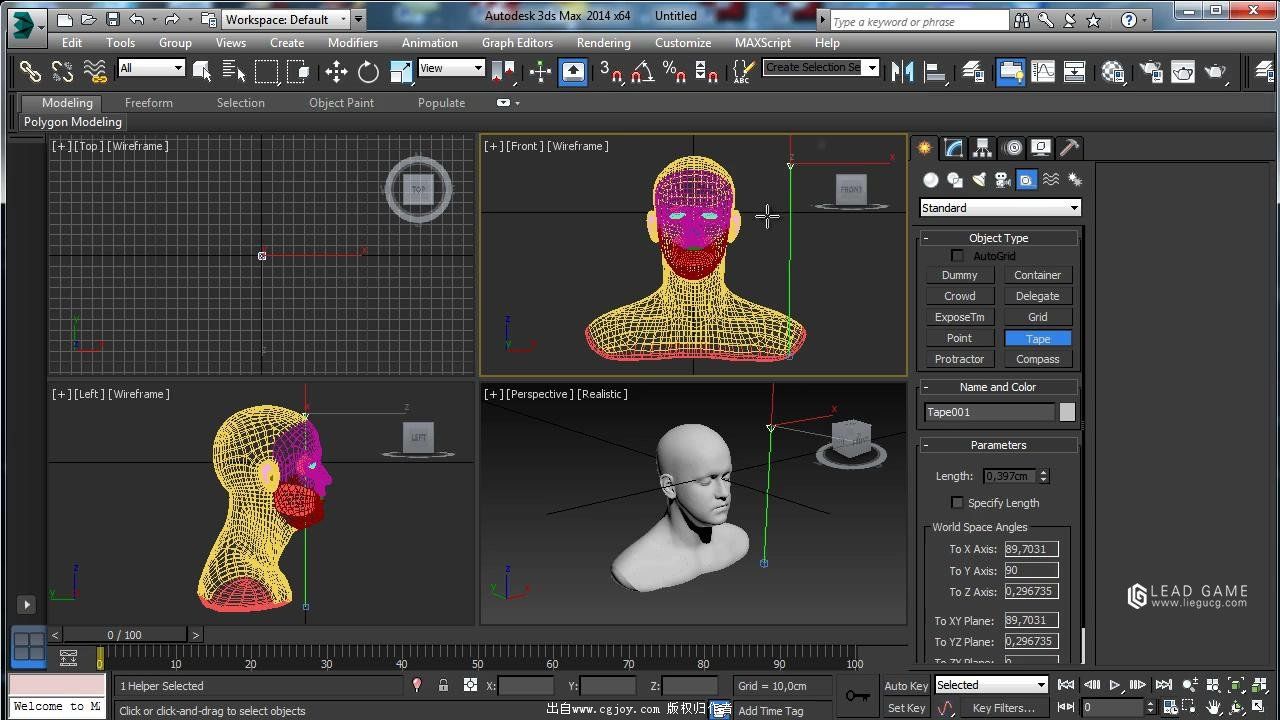Viewport: 1280px width, 720px height.
Task: Choose the Select Object arrow tool
Action: [x=203, y=71]
